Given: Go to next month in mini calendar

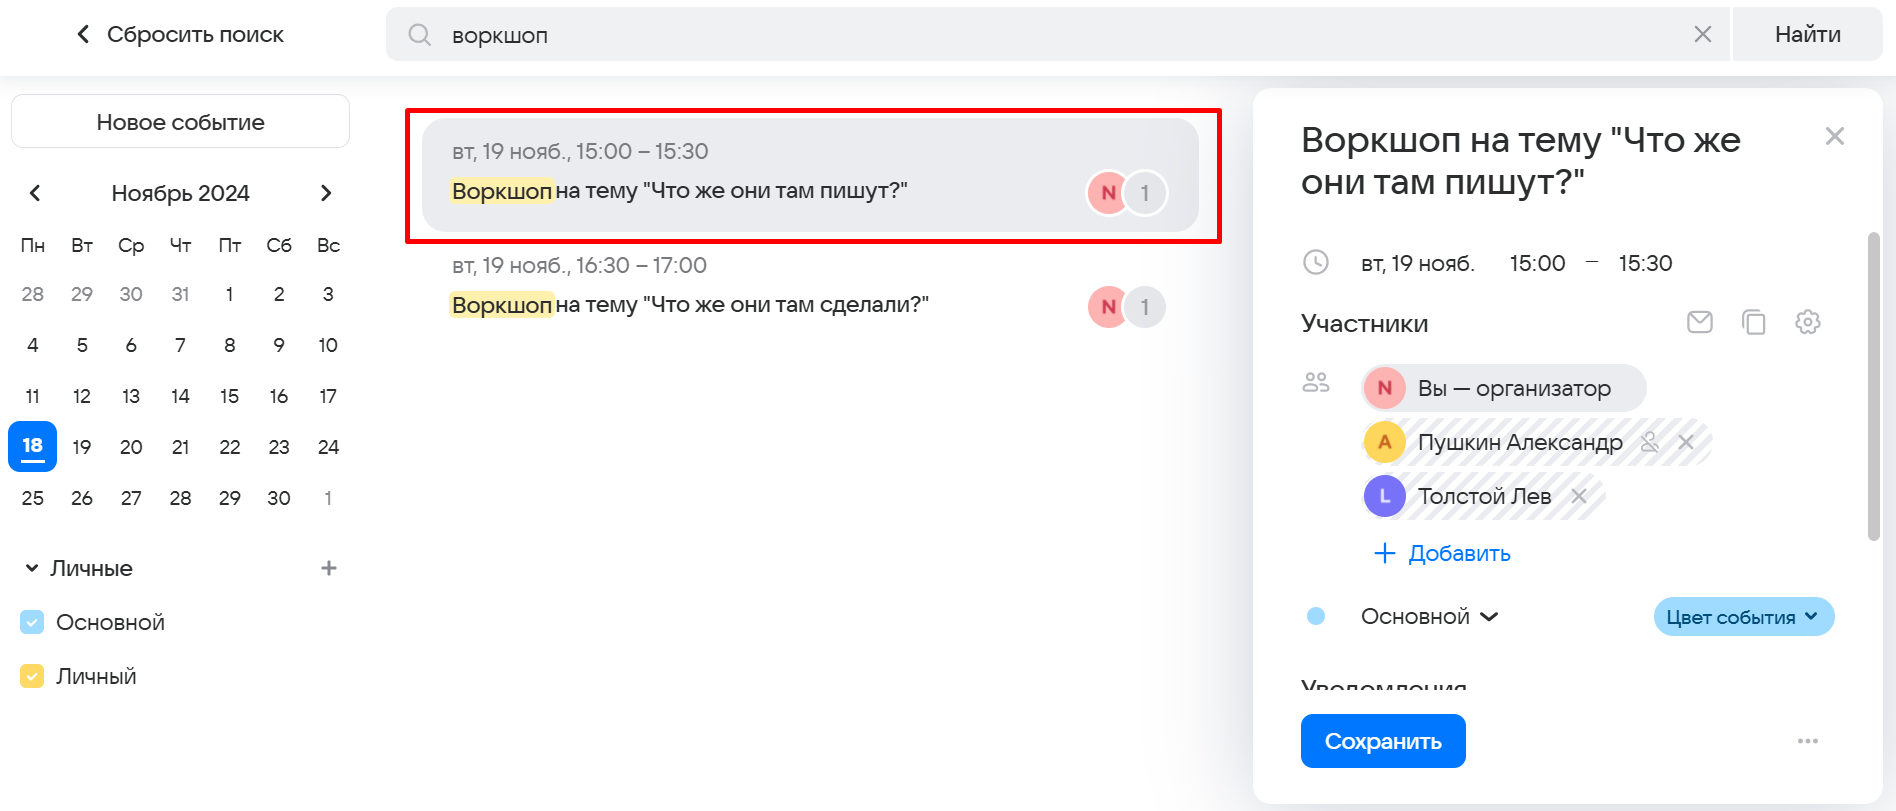Looking at the screenshot, I should pos(326,193).
